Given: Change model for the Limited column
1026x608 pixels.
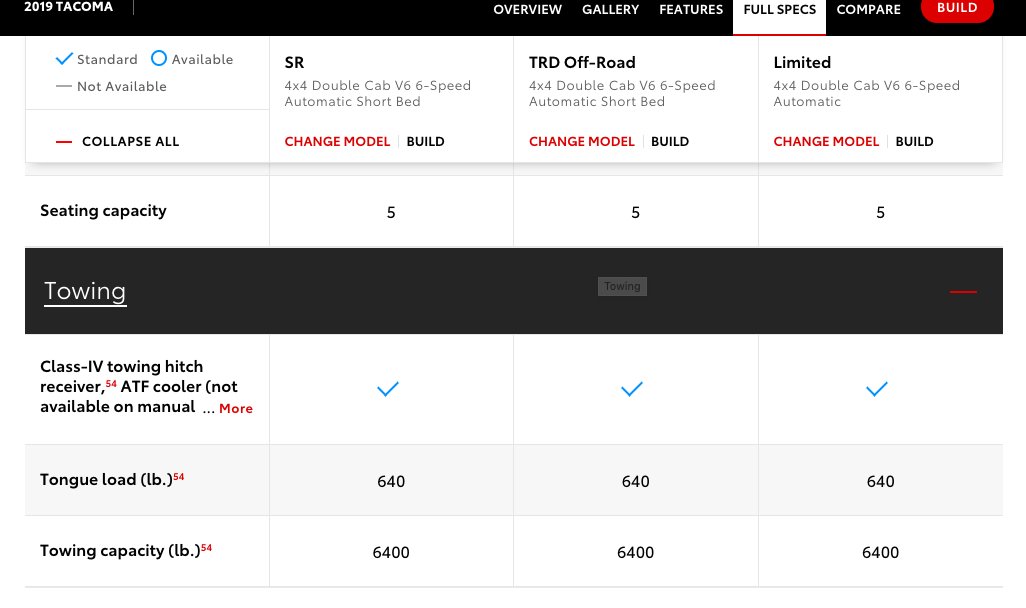Looking at the screenshot, I should point(826,141).
